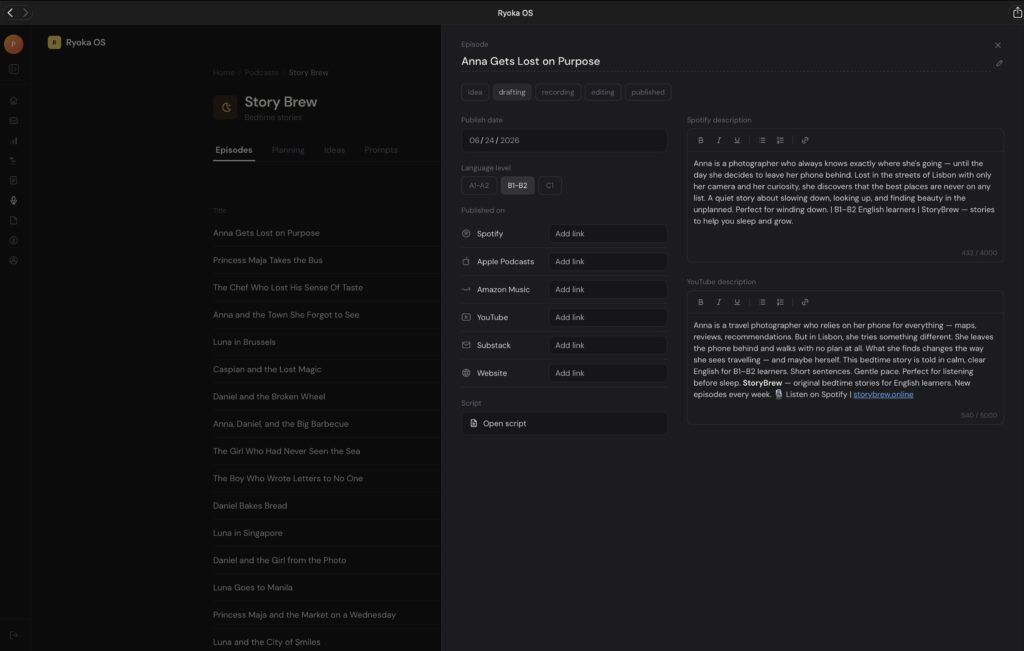
Task: Click the back arrow in the title bar
Action: tap(10, 12)
